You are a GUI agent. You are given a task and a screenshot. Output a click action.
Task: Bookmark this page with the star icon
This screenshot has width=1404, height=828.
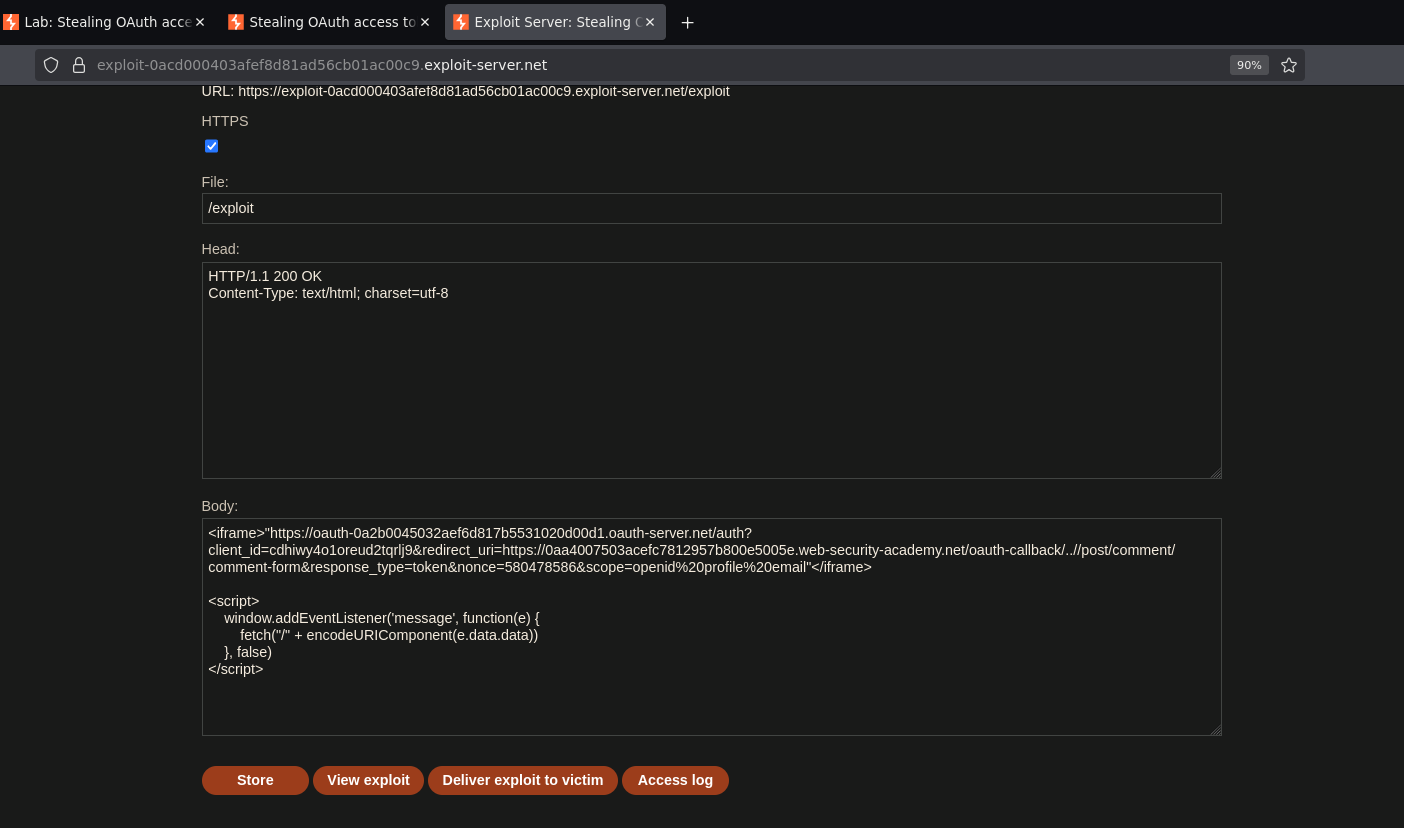coord(1289,65)
